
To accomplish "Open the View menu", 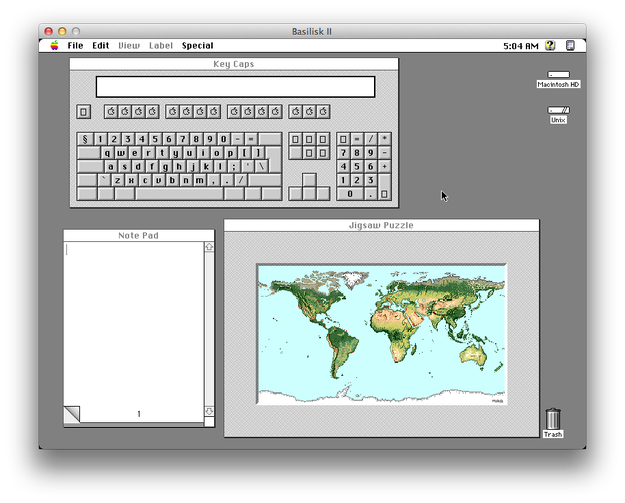I will tap(129, 45).
